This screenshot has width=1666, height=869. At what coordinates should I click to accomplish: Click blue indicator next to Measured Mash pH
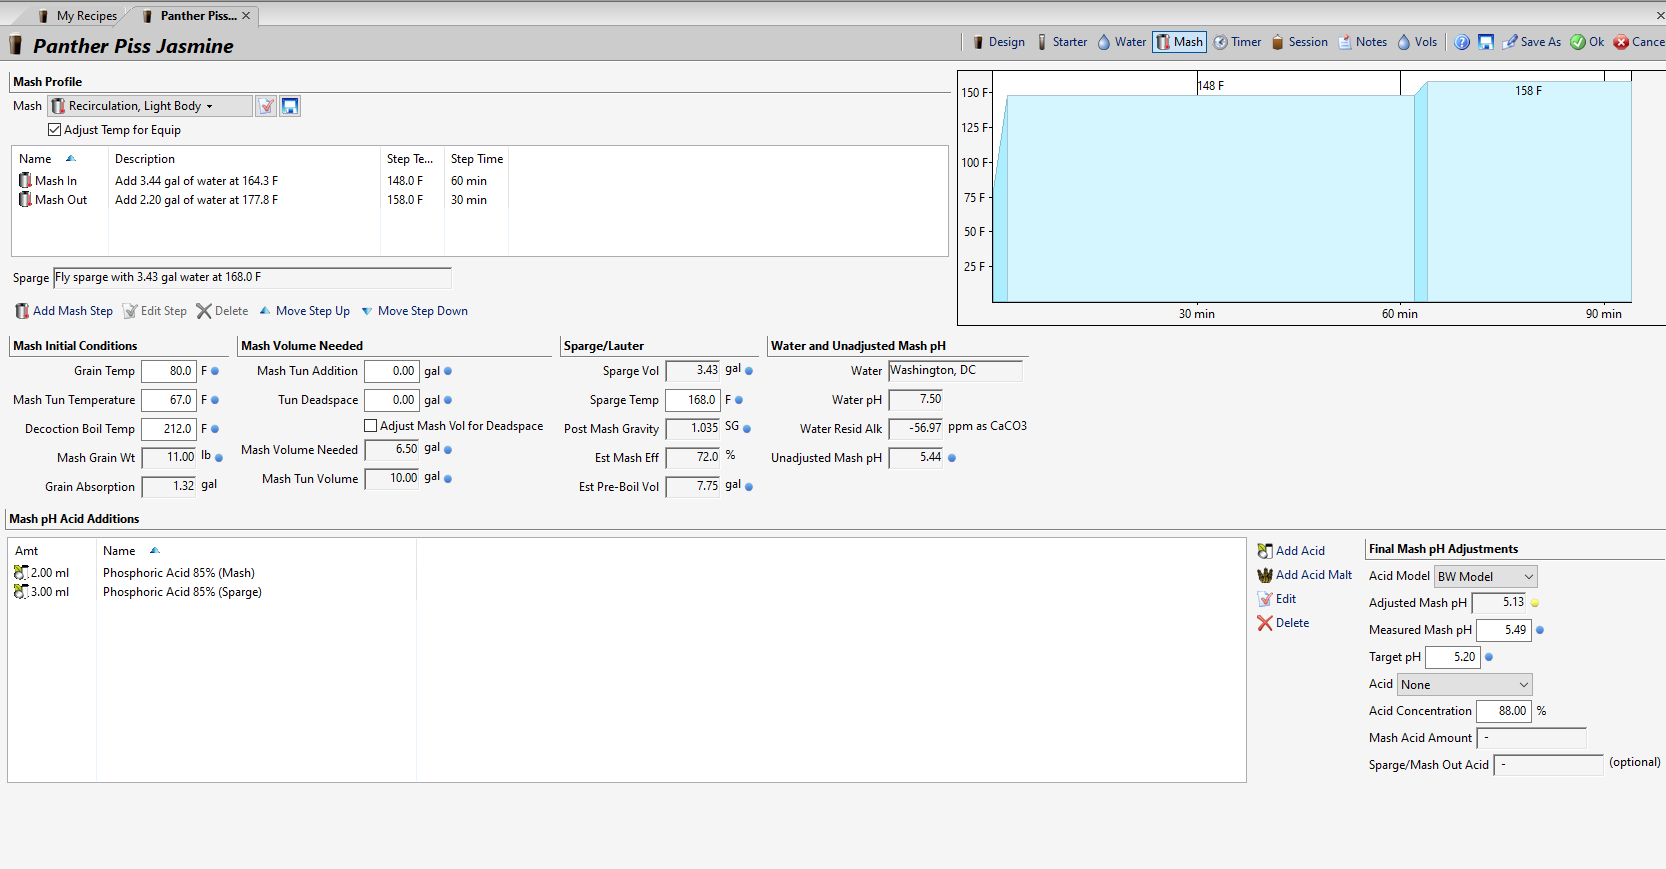[x=1540, y=630]
